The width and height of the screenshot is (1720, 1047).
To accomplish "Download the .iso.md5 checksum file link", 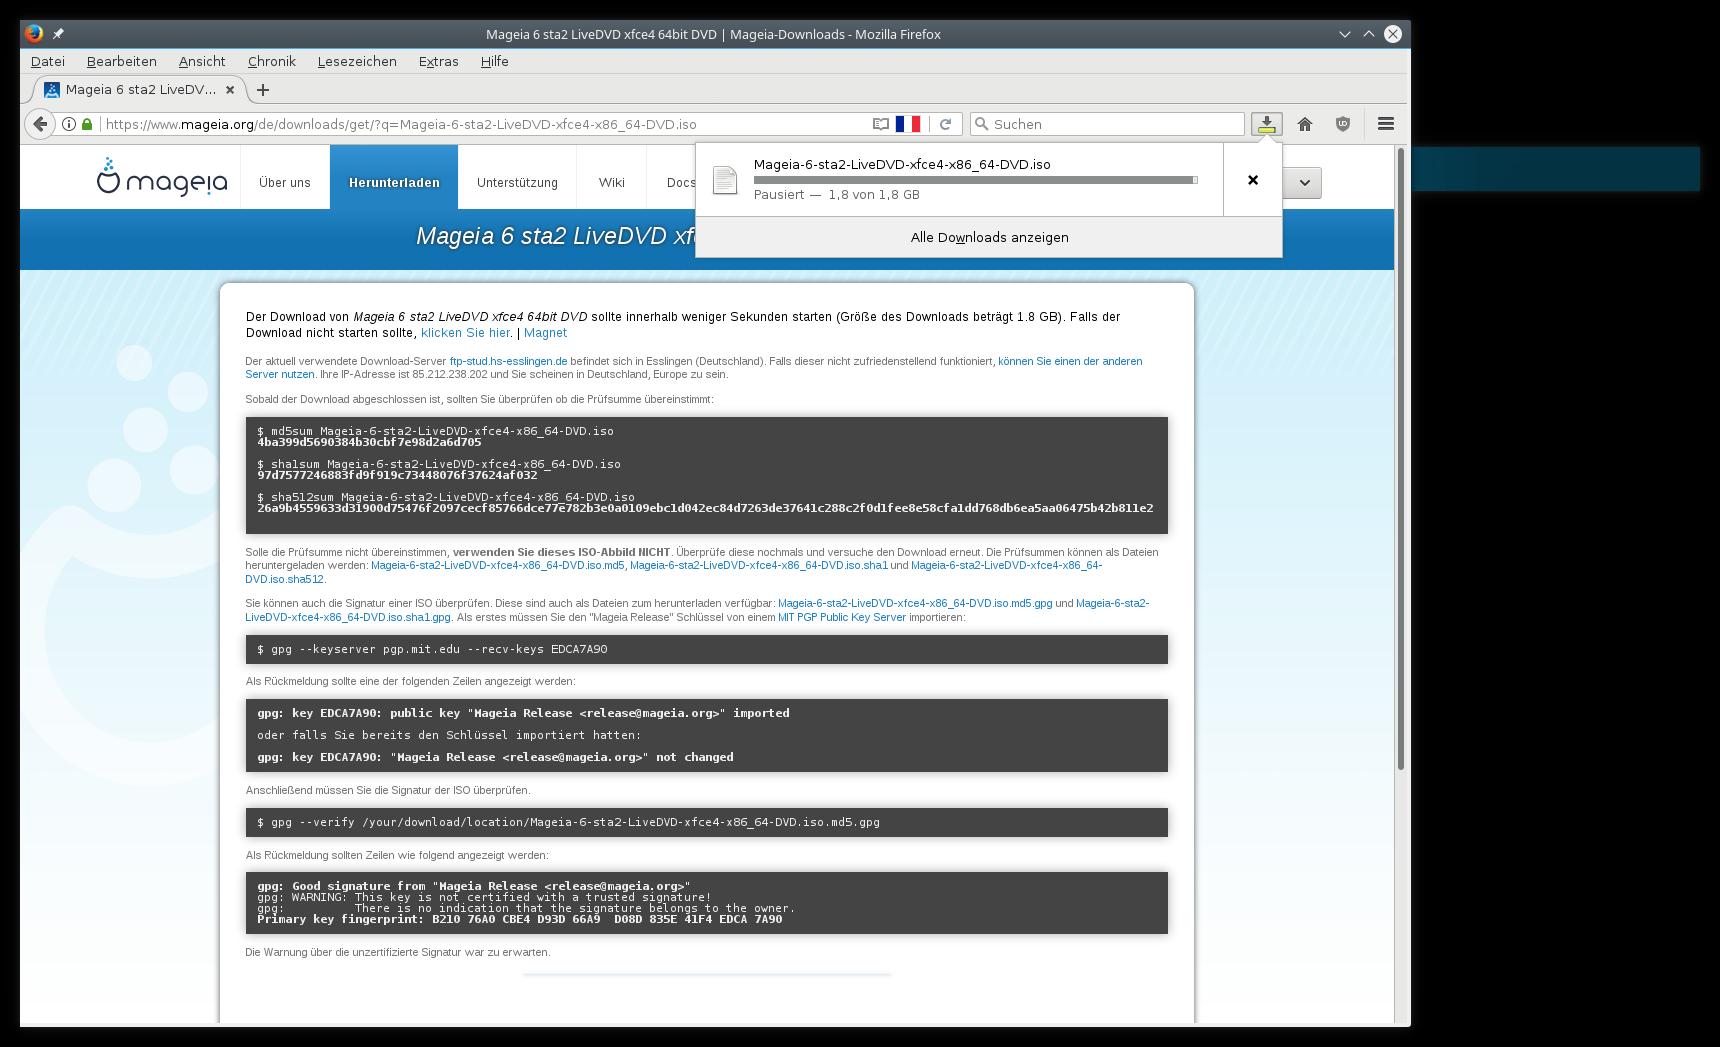I will click(x=498, y=565).
